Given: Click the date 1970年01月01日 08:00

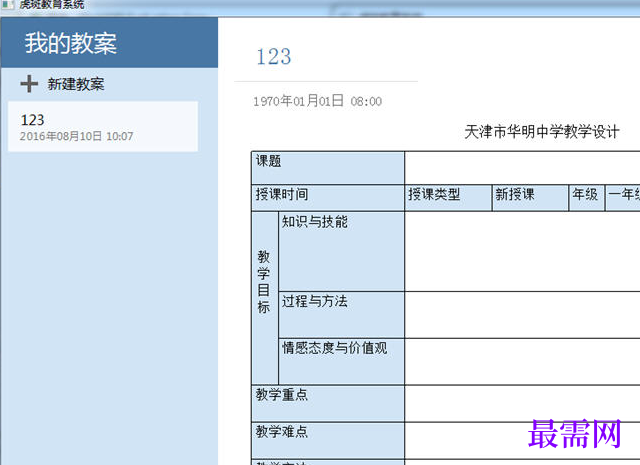Looking at the screenshot, I should (318, 101).
